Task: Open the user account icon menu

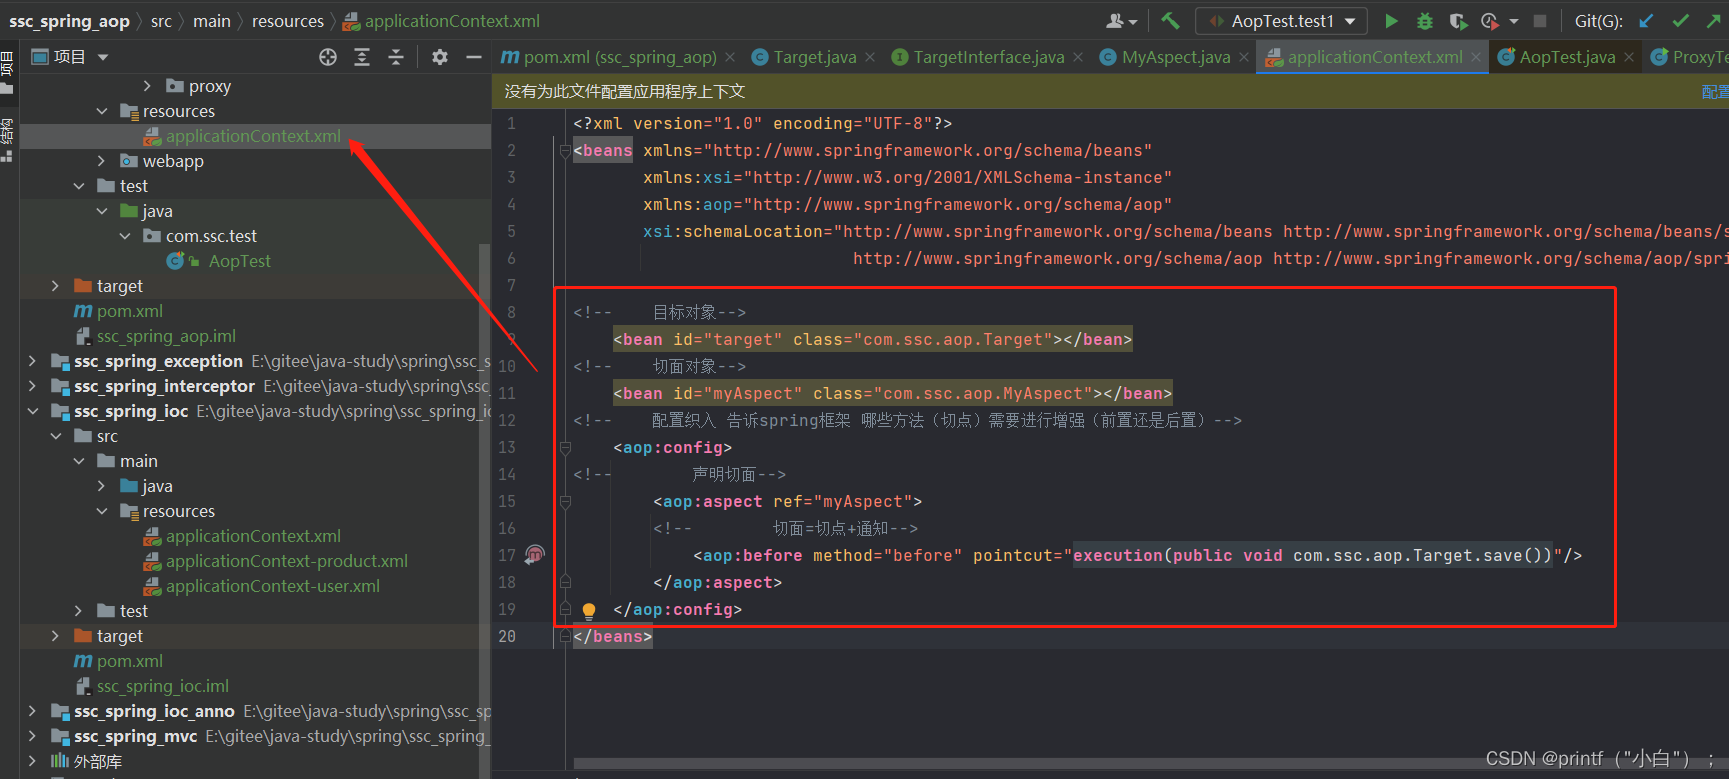Action: (x=1121, y=21)
